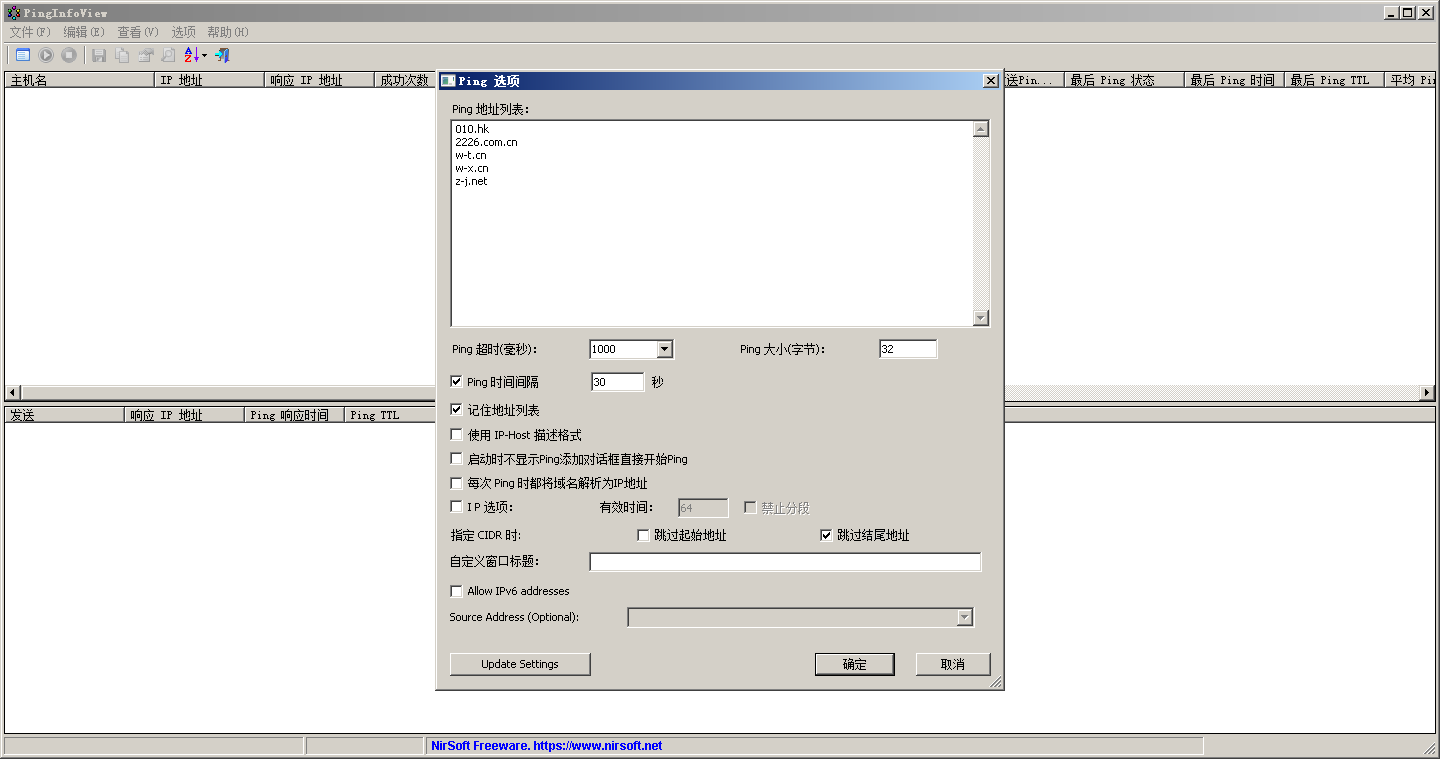Click the Copy selected items icon
The height and width of the screenshot is (759, 1440).
(x=121, y=55)
